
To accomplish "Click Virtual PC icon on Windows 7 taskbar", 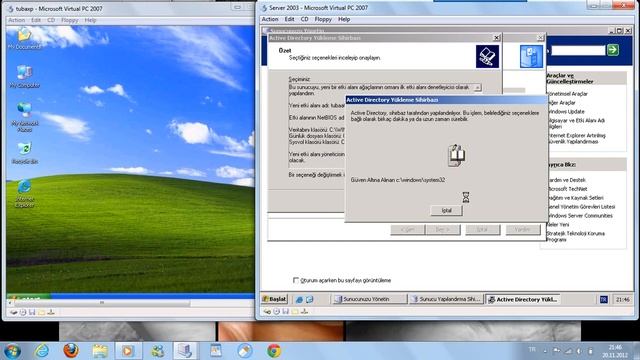I will 184,351.
